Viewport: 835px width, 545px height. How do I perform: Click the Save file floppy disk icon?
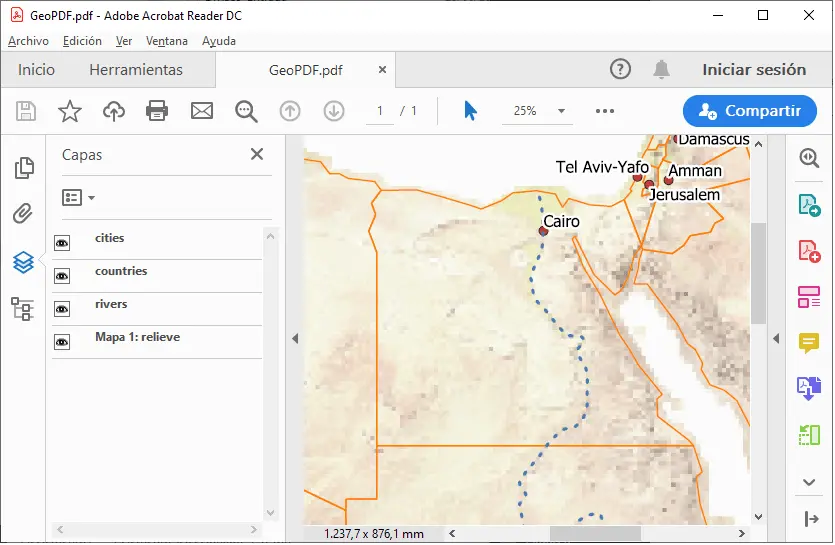tap(26, 111)
